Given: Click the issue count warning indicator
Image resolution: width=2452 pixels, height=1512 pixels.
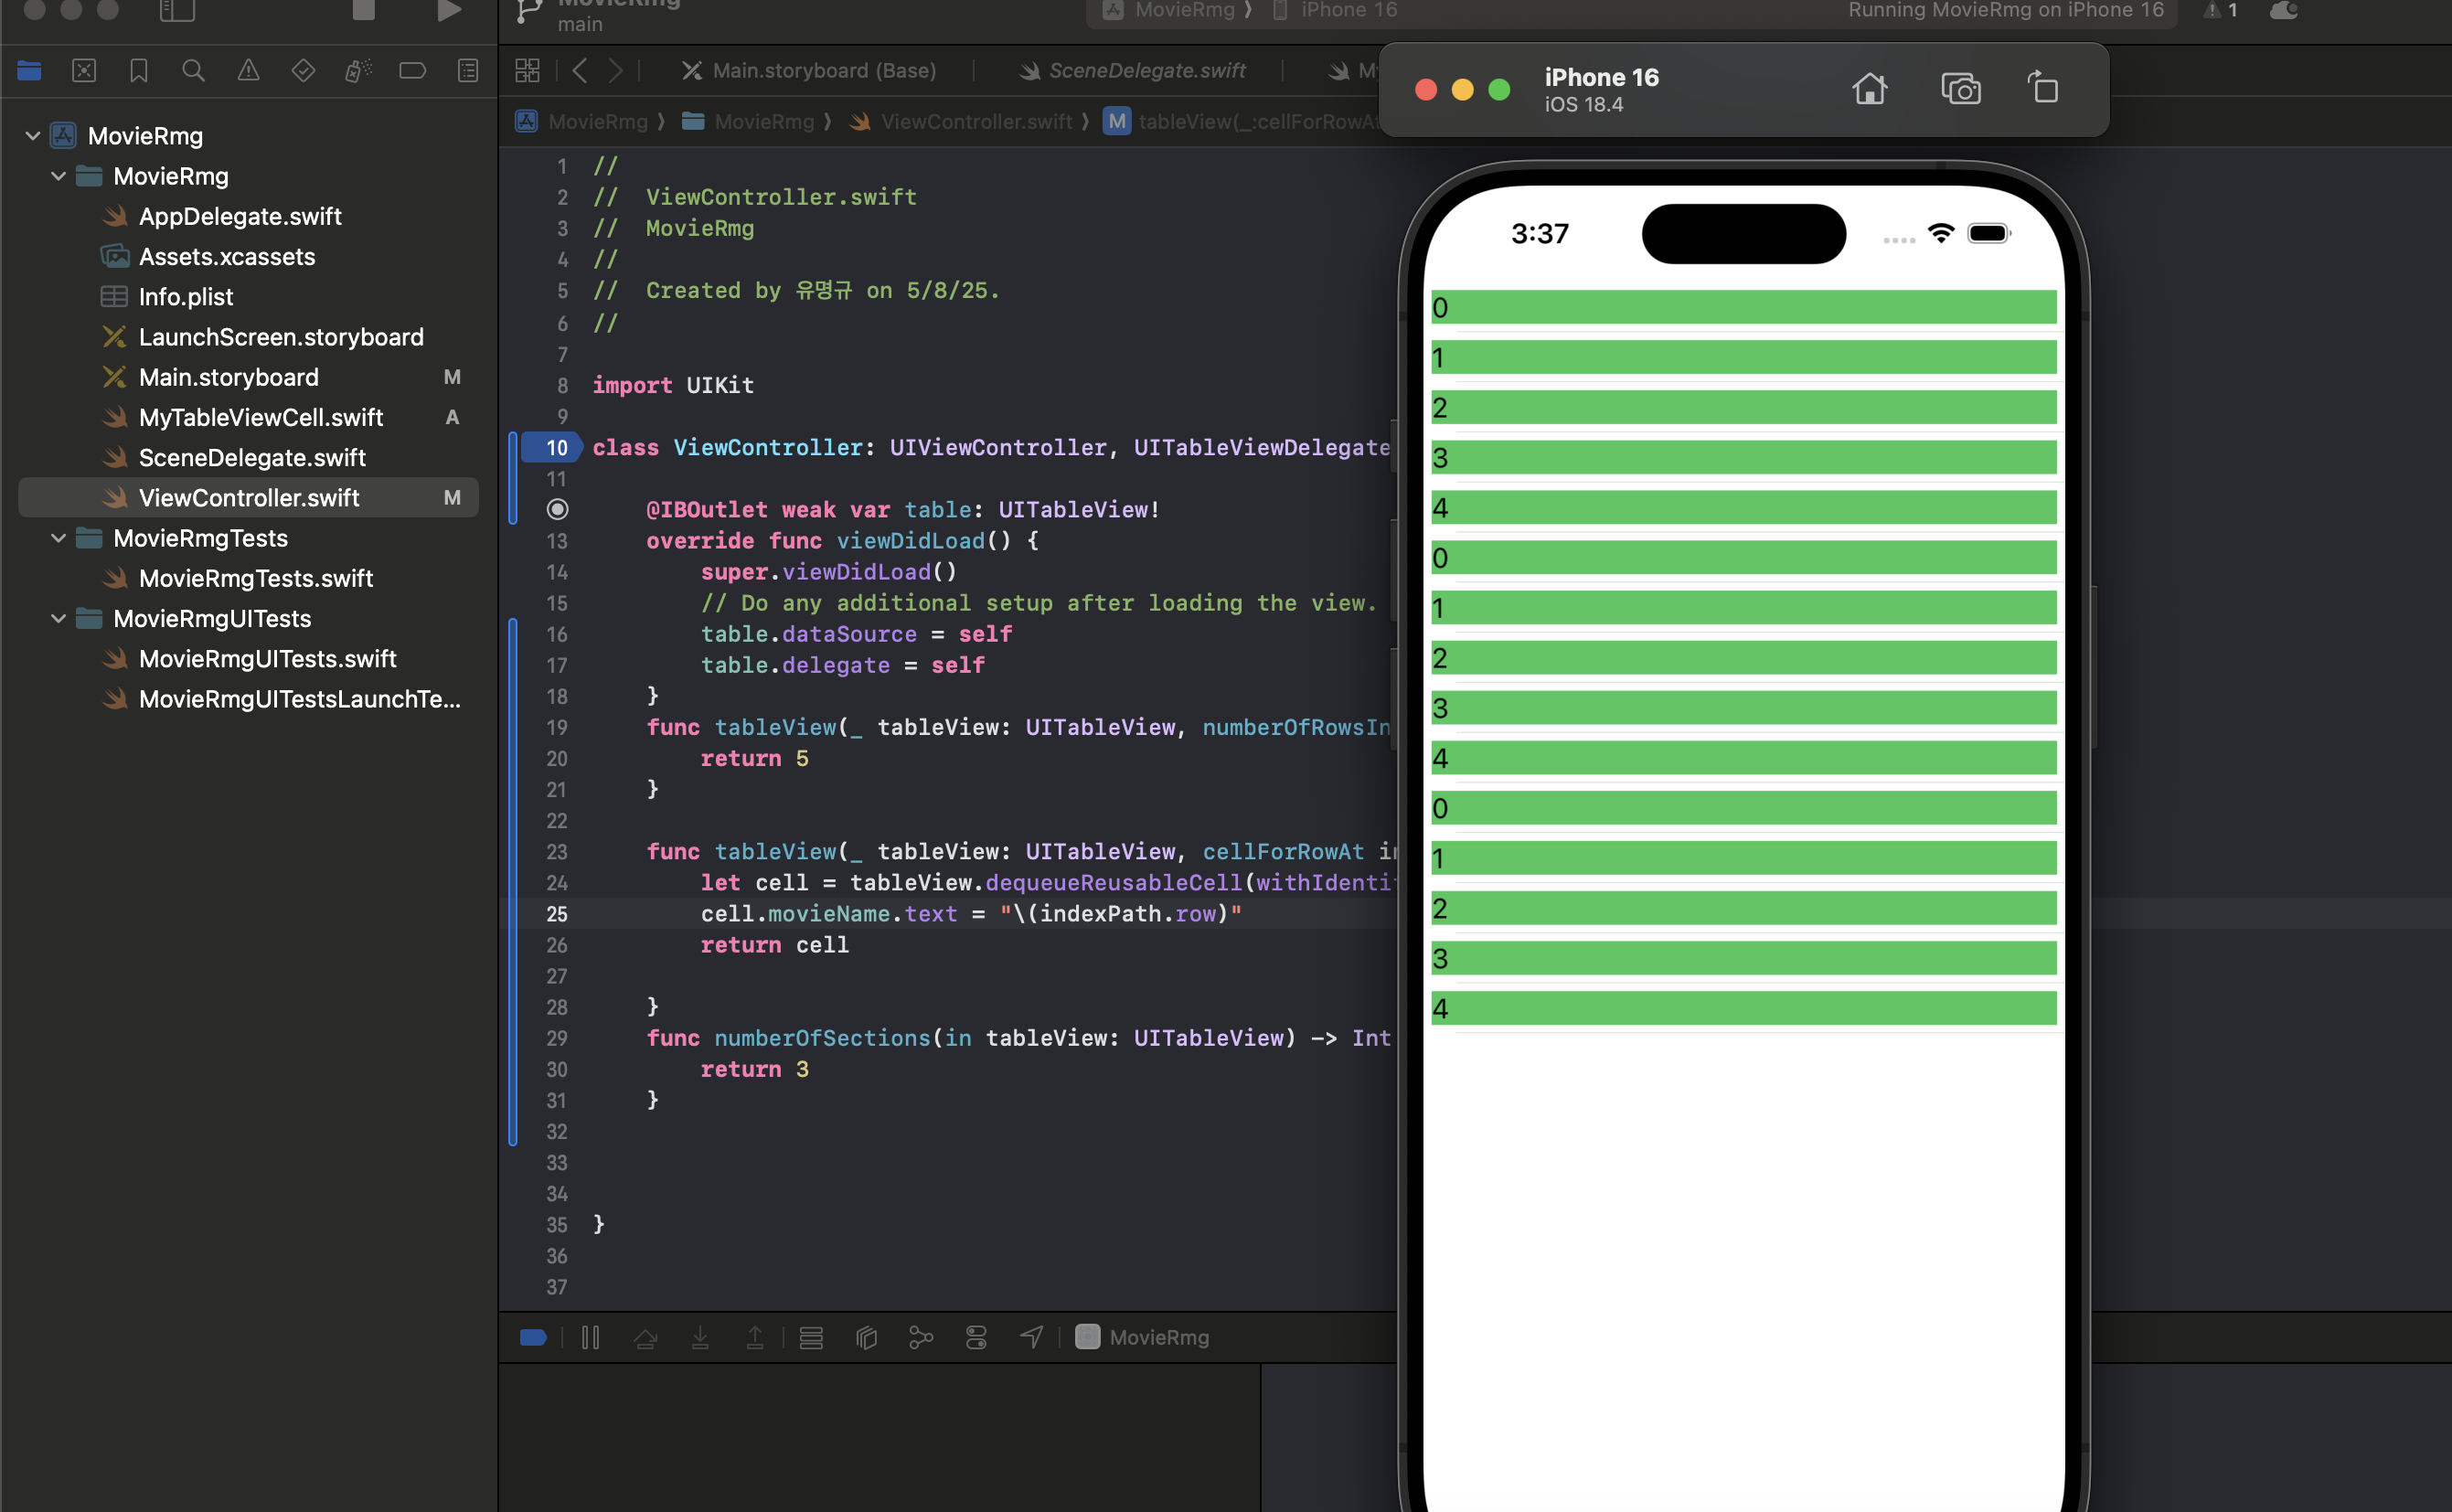Looking at the screenshot, I should point(2219,10).
